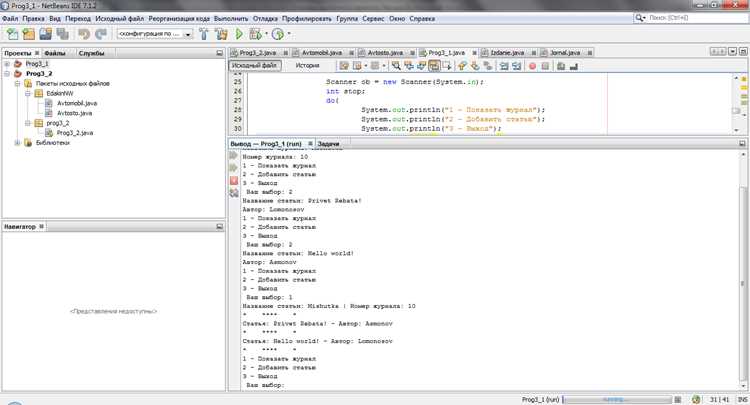Select Prog3_2.java in project tree
Image resolution: width=750 pixels, height=405 pixels.
pos(75,133)
